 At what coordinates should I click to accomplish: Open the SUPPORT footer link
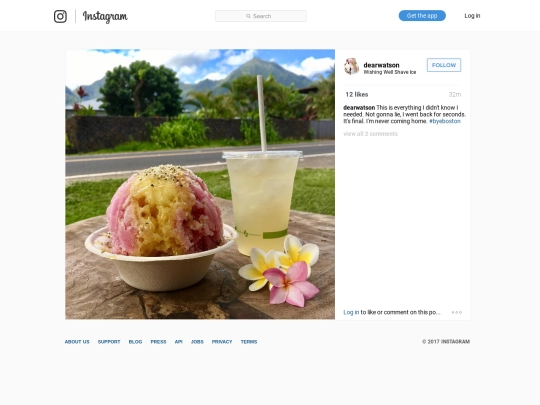(x=109, y=342)
